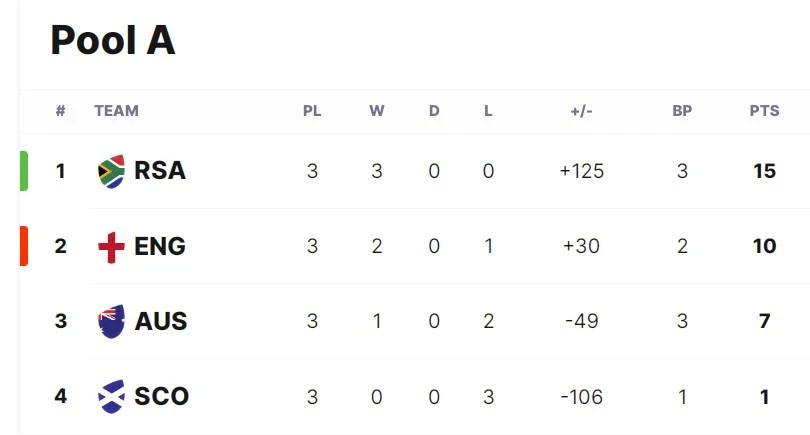Click the South Africa flag icon
The width and height of the screenshot is (810, 435).
[x=112, y=171]
